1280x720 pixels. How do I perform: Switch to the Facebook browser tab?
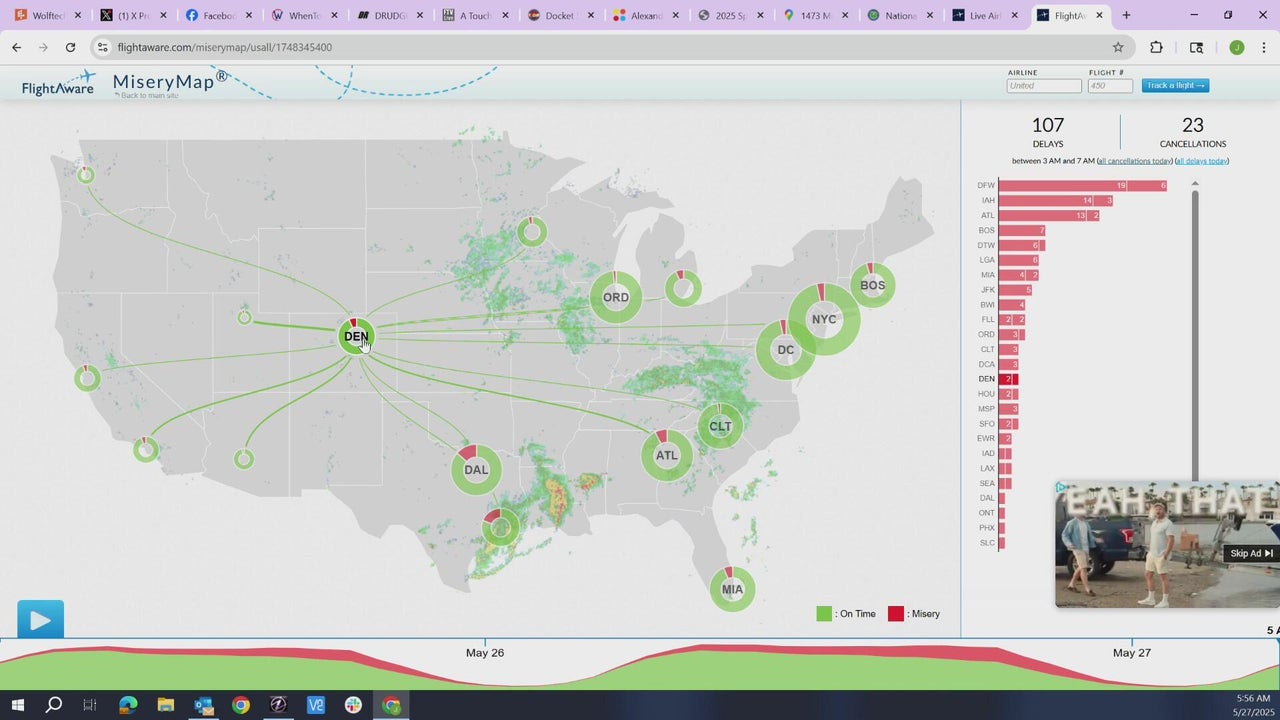(210, 16)
